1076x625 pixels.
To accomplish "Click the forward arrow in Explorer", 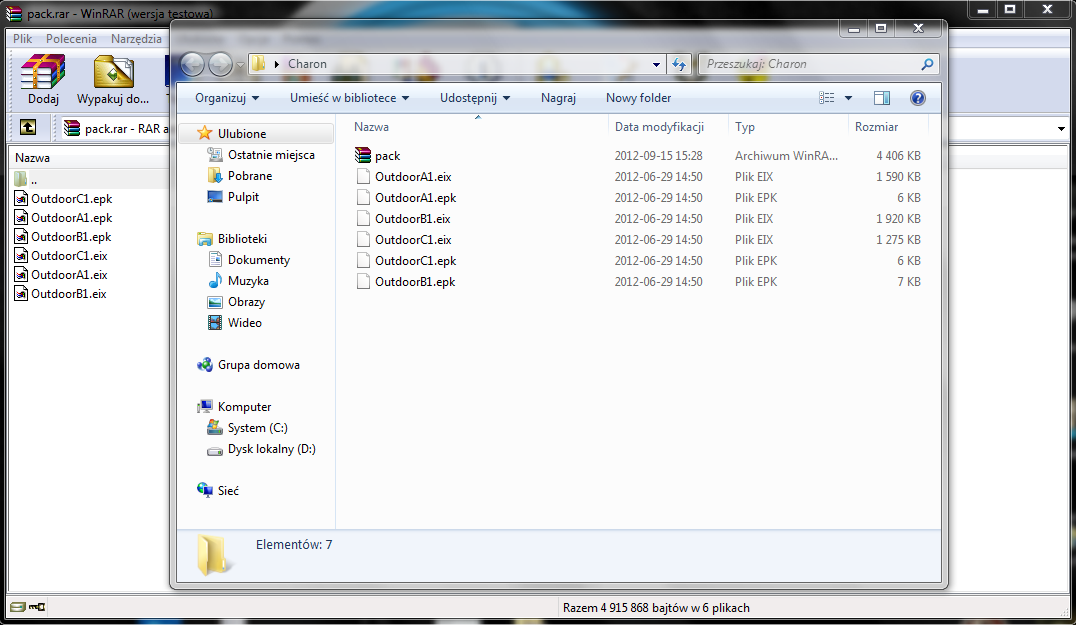I will coord(220,64).
